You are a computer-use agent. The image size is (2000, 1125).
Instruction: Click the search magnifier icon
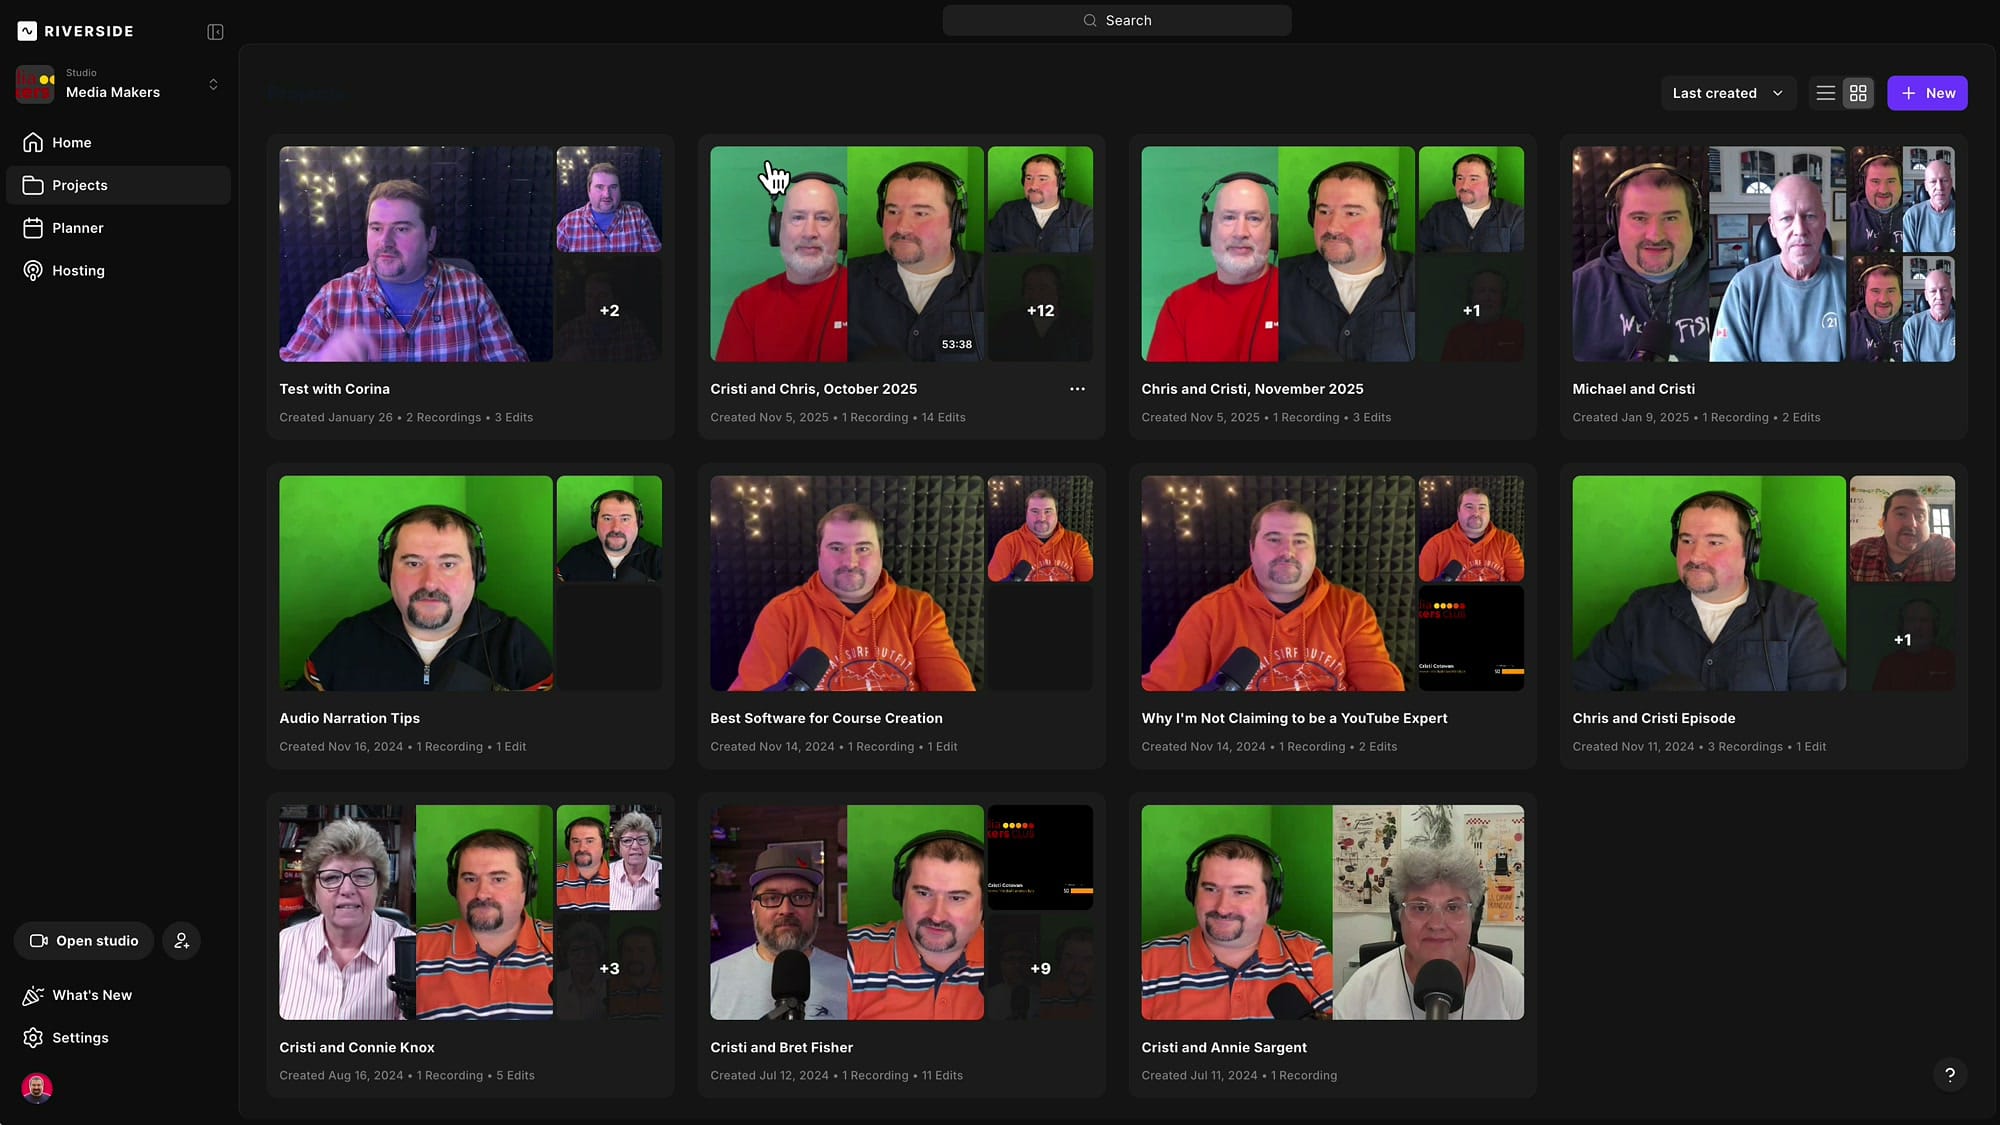(1090, 20)
